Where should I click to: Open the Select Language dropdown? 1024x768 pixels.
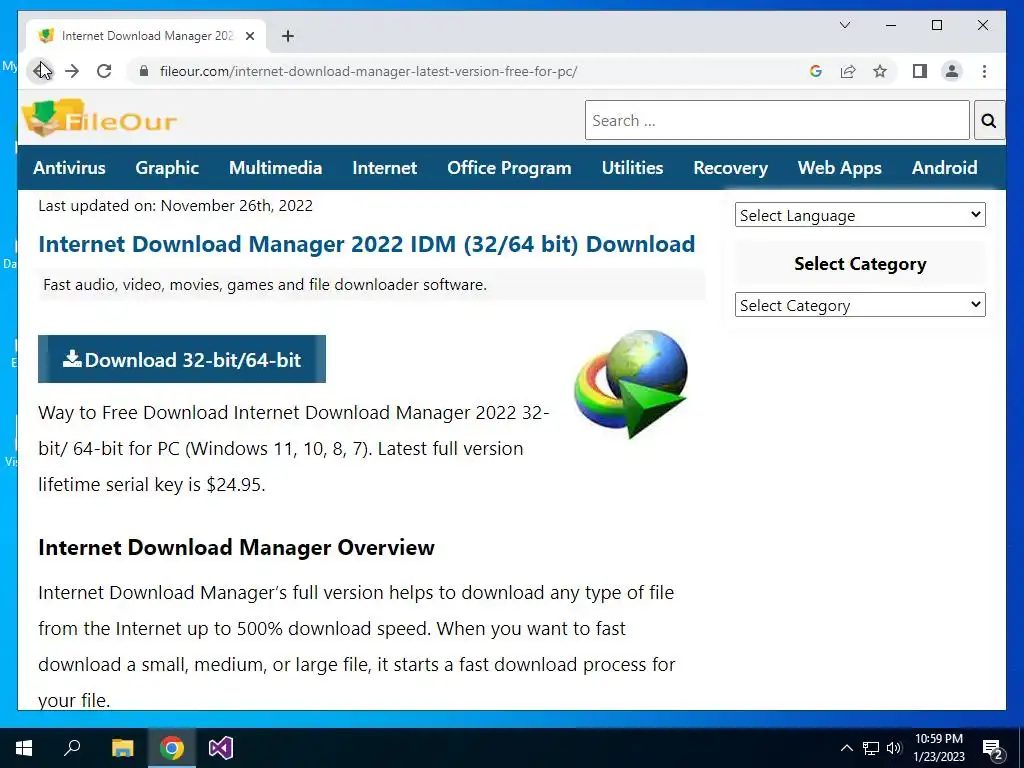click(x=860, y=215)
